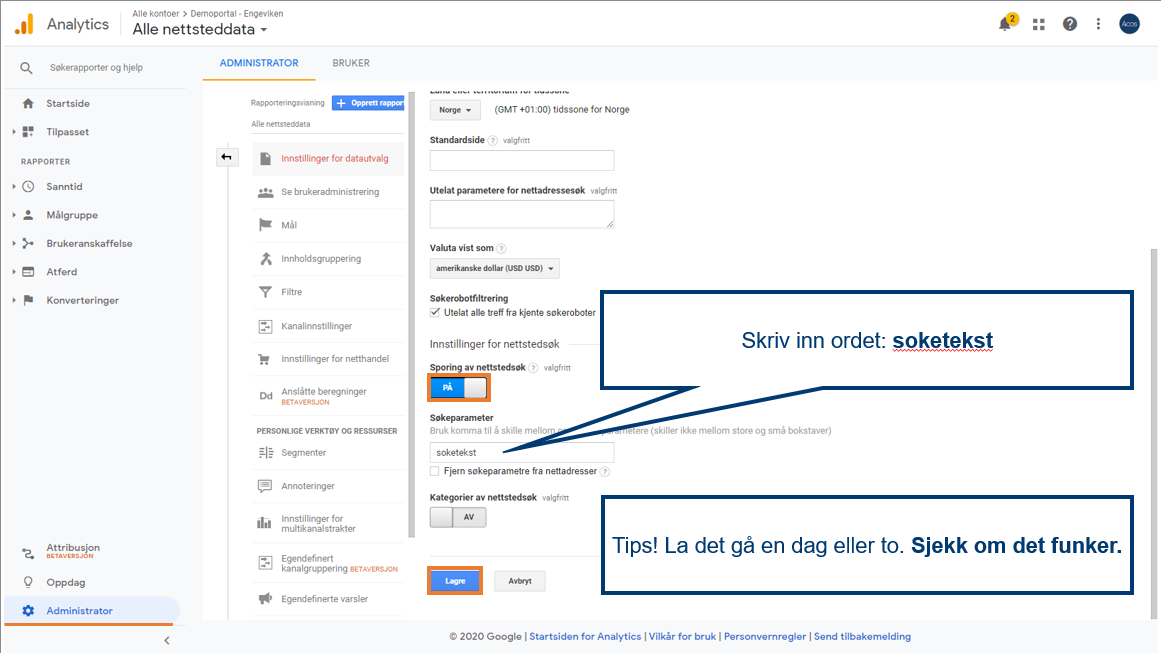1161x653 pixels.
Task: Click the Administrator gear icon
Action: (x=28, y=611)
